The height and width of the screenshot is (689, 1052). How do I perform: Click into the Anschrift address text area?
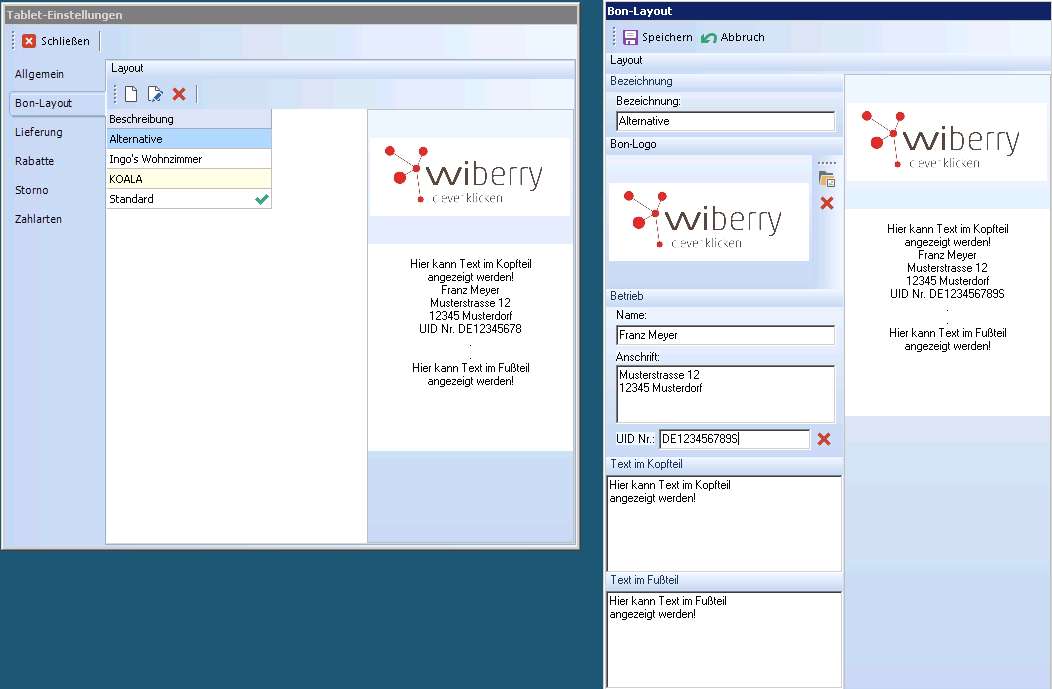click(725, 394)
